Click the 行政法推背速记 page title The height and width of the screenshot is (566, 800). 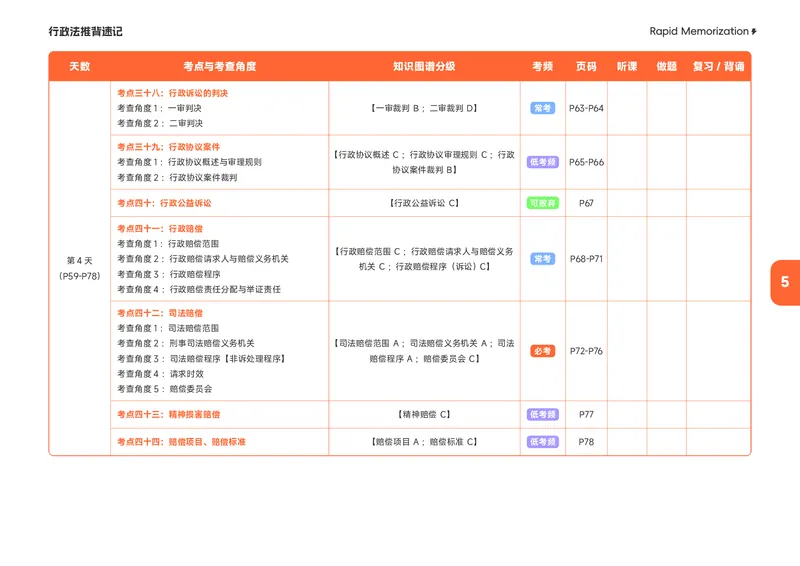86,32
